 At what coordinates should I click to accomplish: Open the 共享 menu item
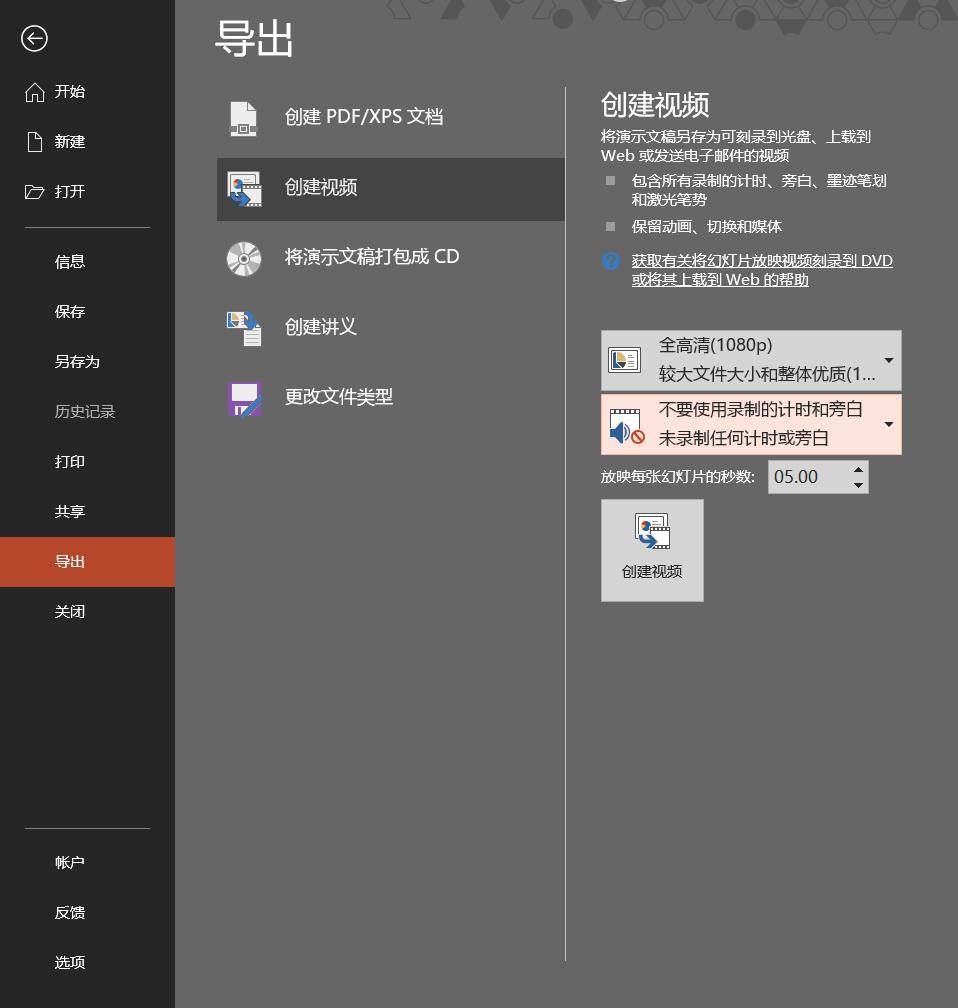point(70,511)
